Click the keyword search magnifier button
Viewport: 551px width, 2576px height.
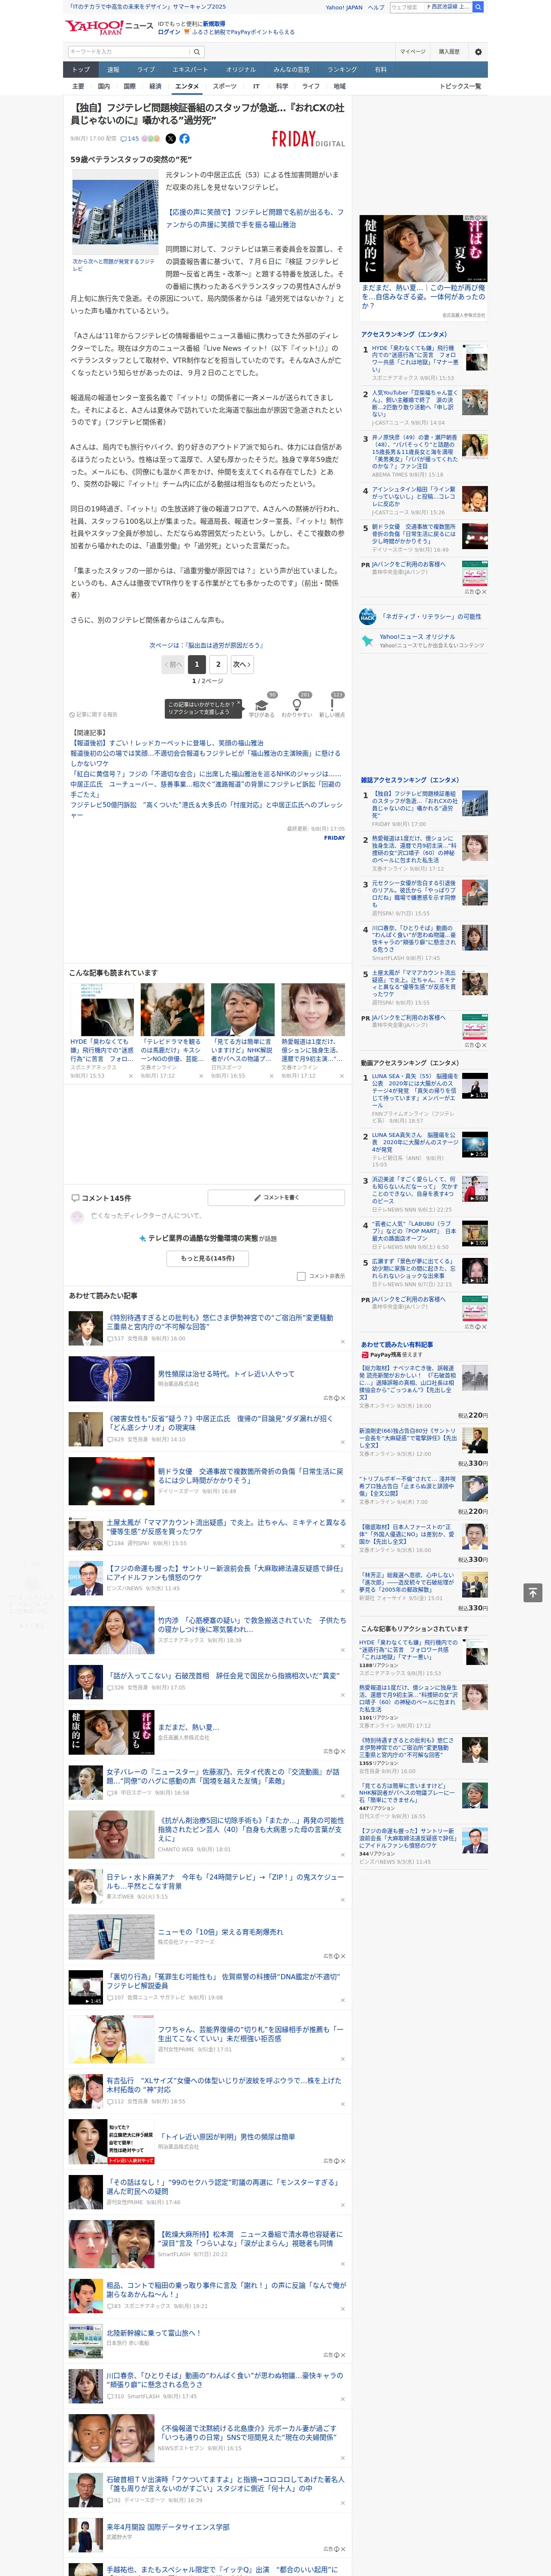pos(197,51)
